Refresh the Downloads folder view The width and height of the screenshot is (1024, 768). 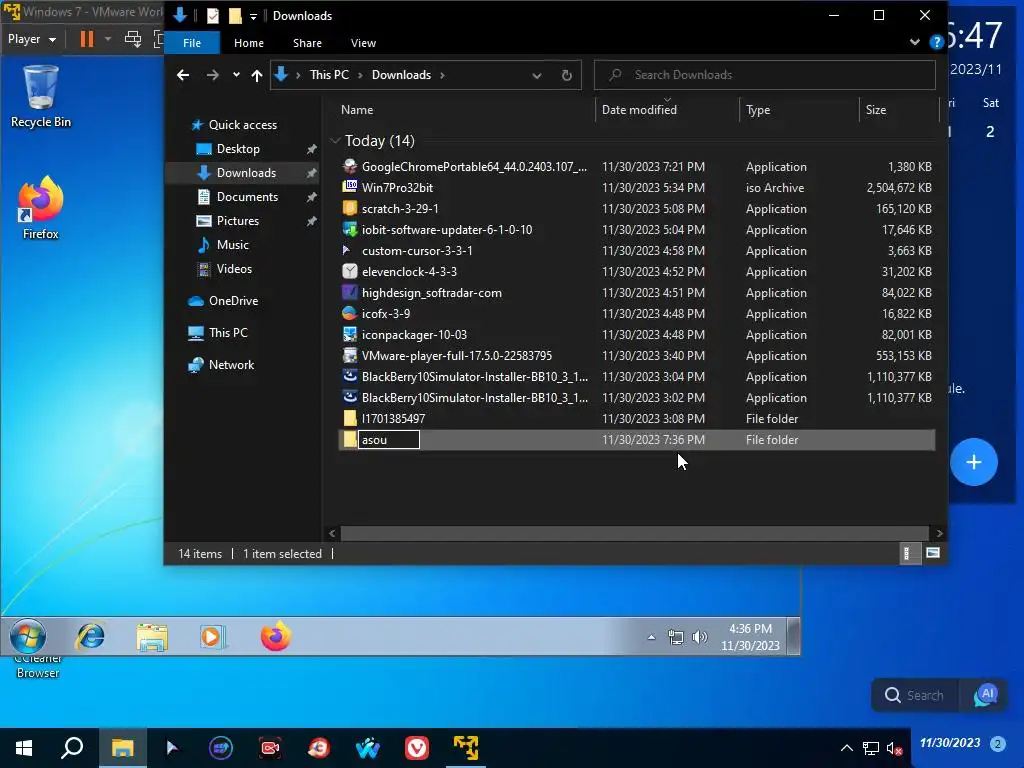click(x=566, y=75)
